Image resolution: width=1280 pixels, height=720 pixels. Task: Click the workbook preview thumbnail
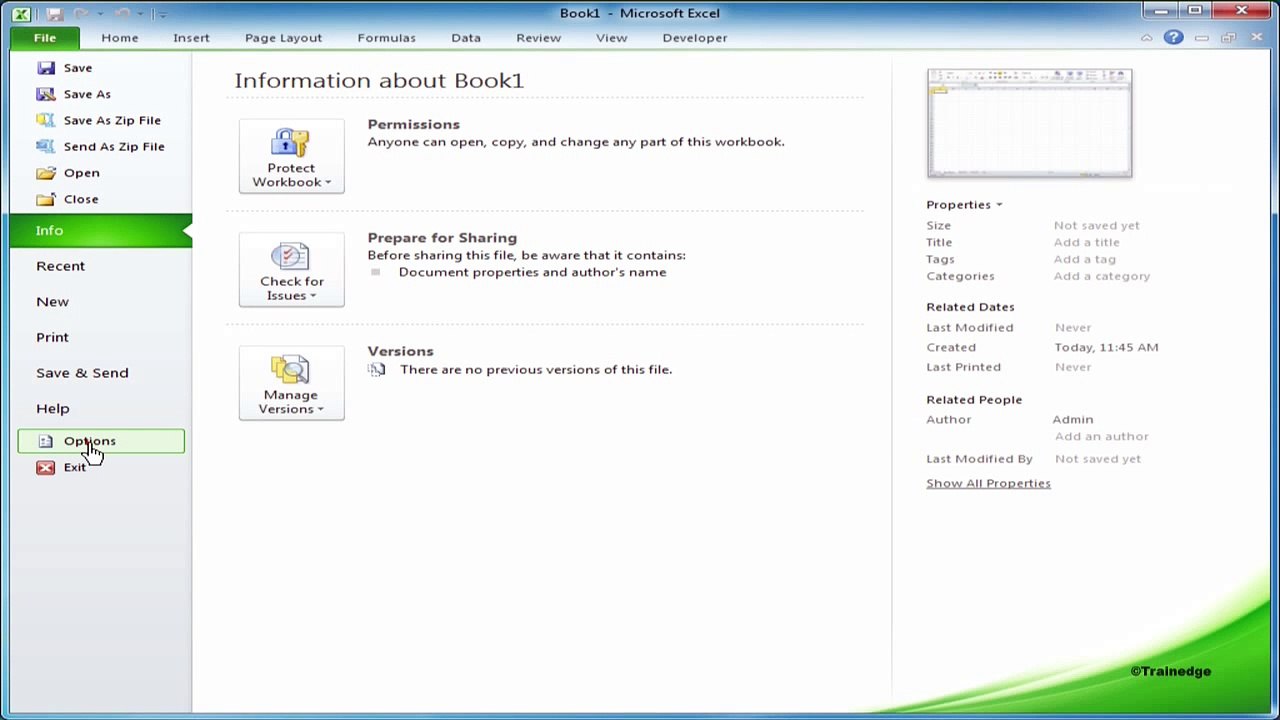pos(1029,123)
